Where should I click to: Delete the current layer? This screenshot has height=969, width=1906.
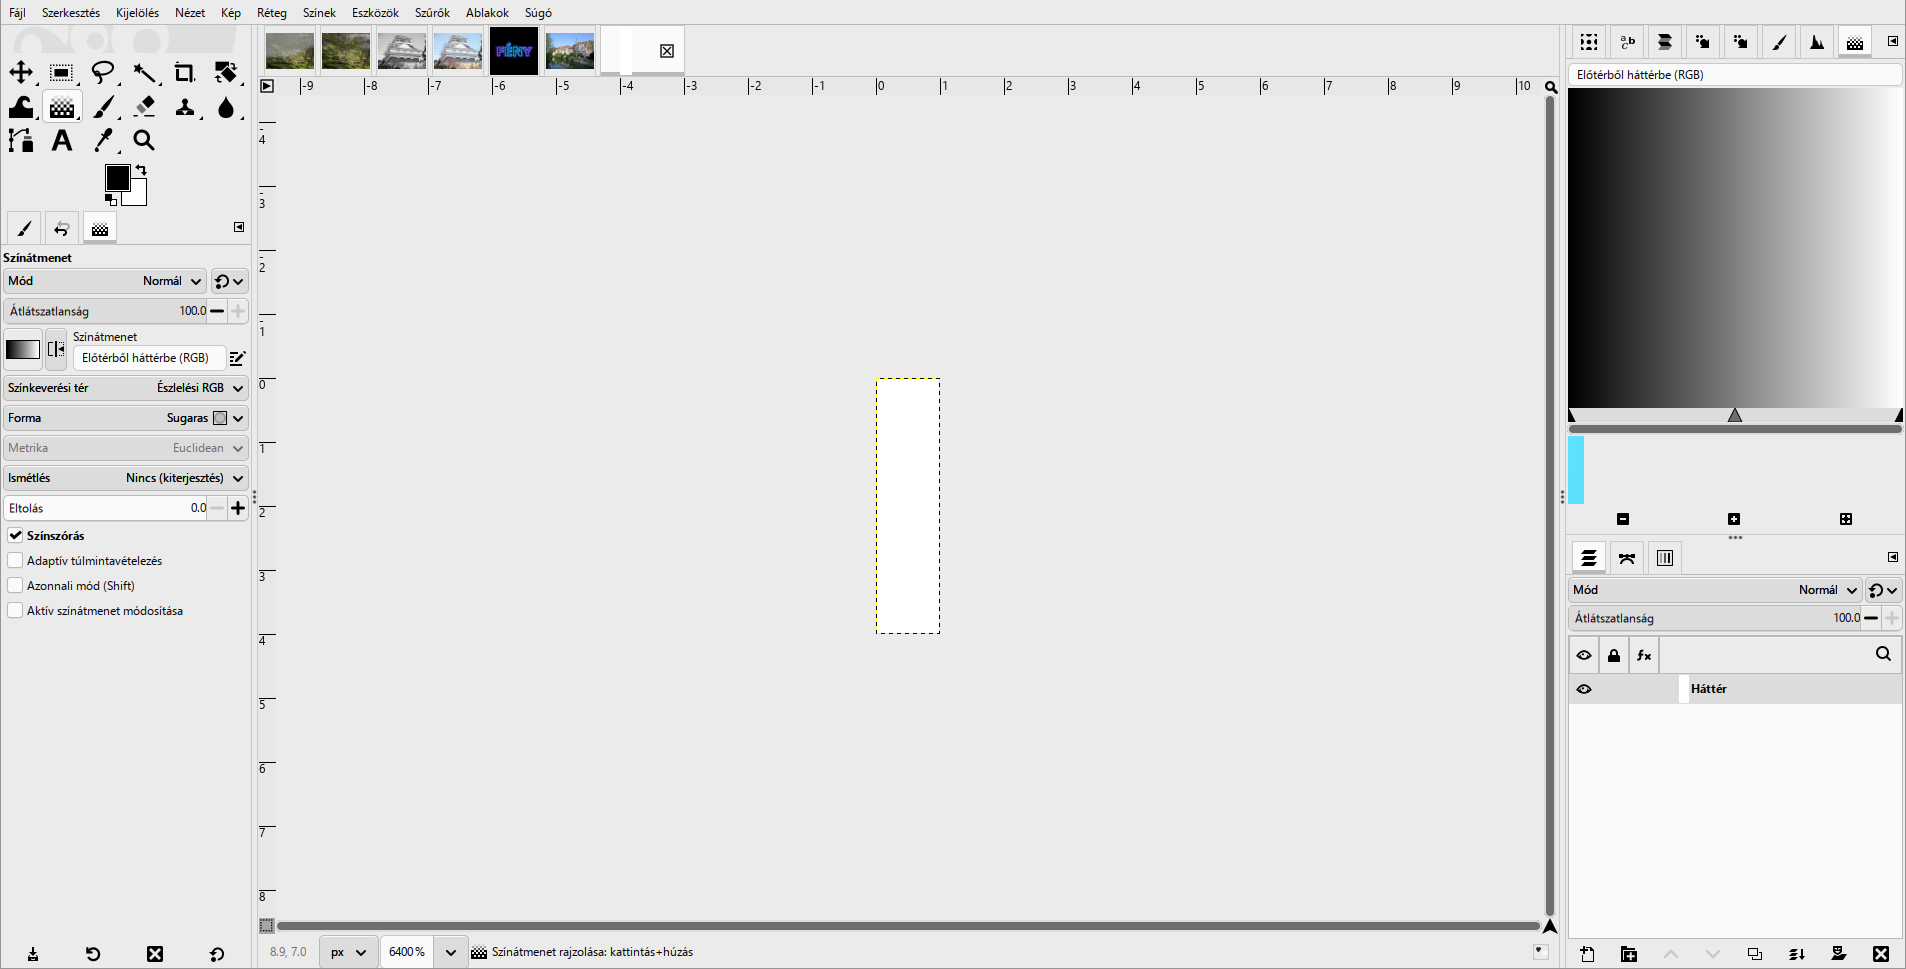click(1881, 954)
